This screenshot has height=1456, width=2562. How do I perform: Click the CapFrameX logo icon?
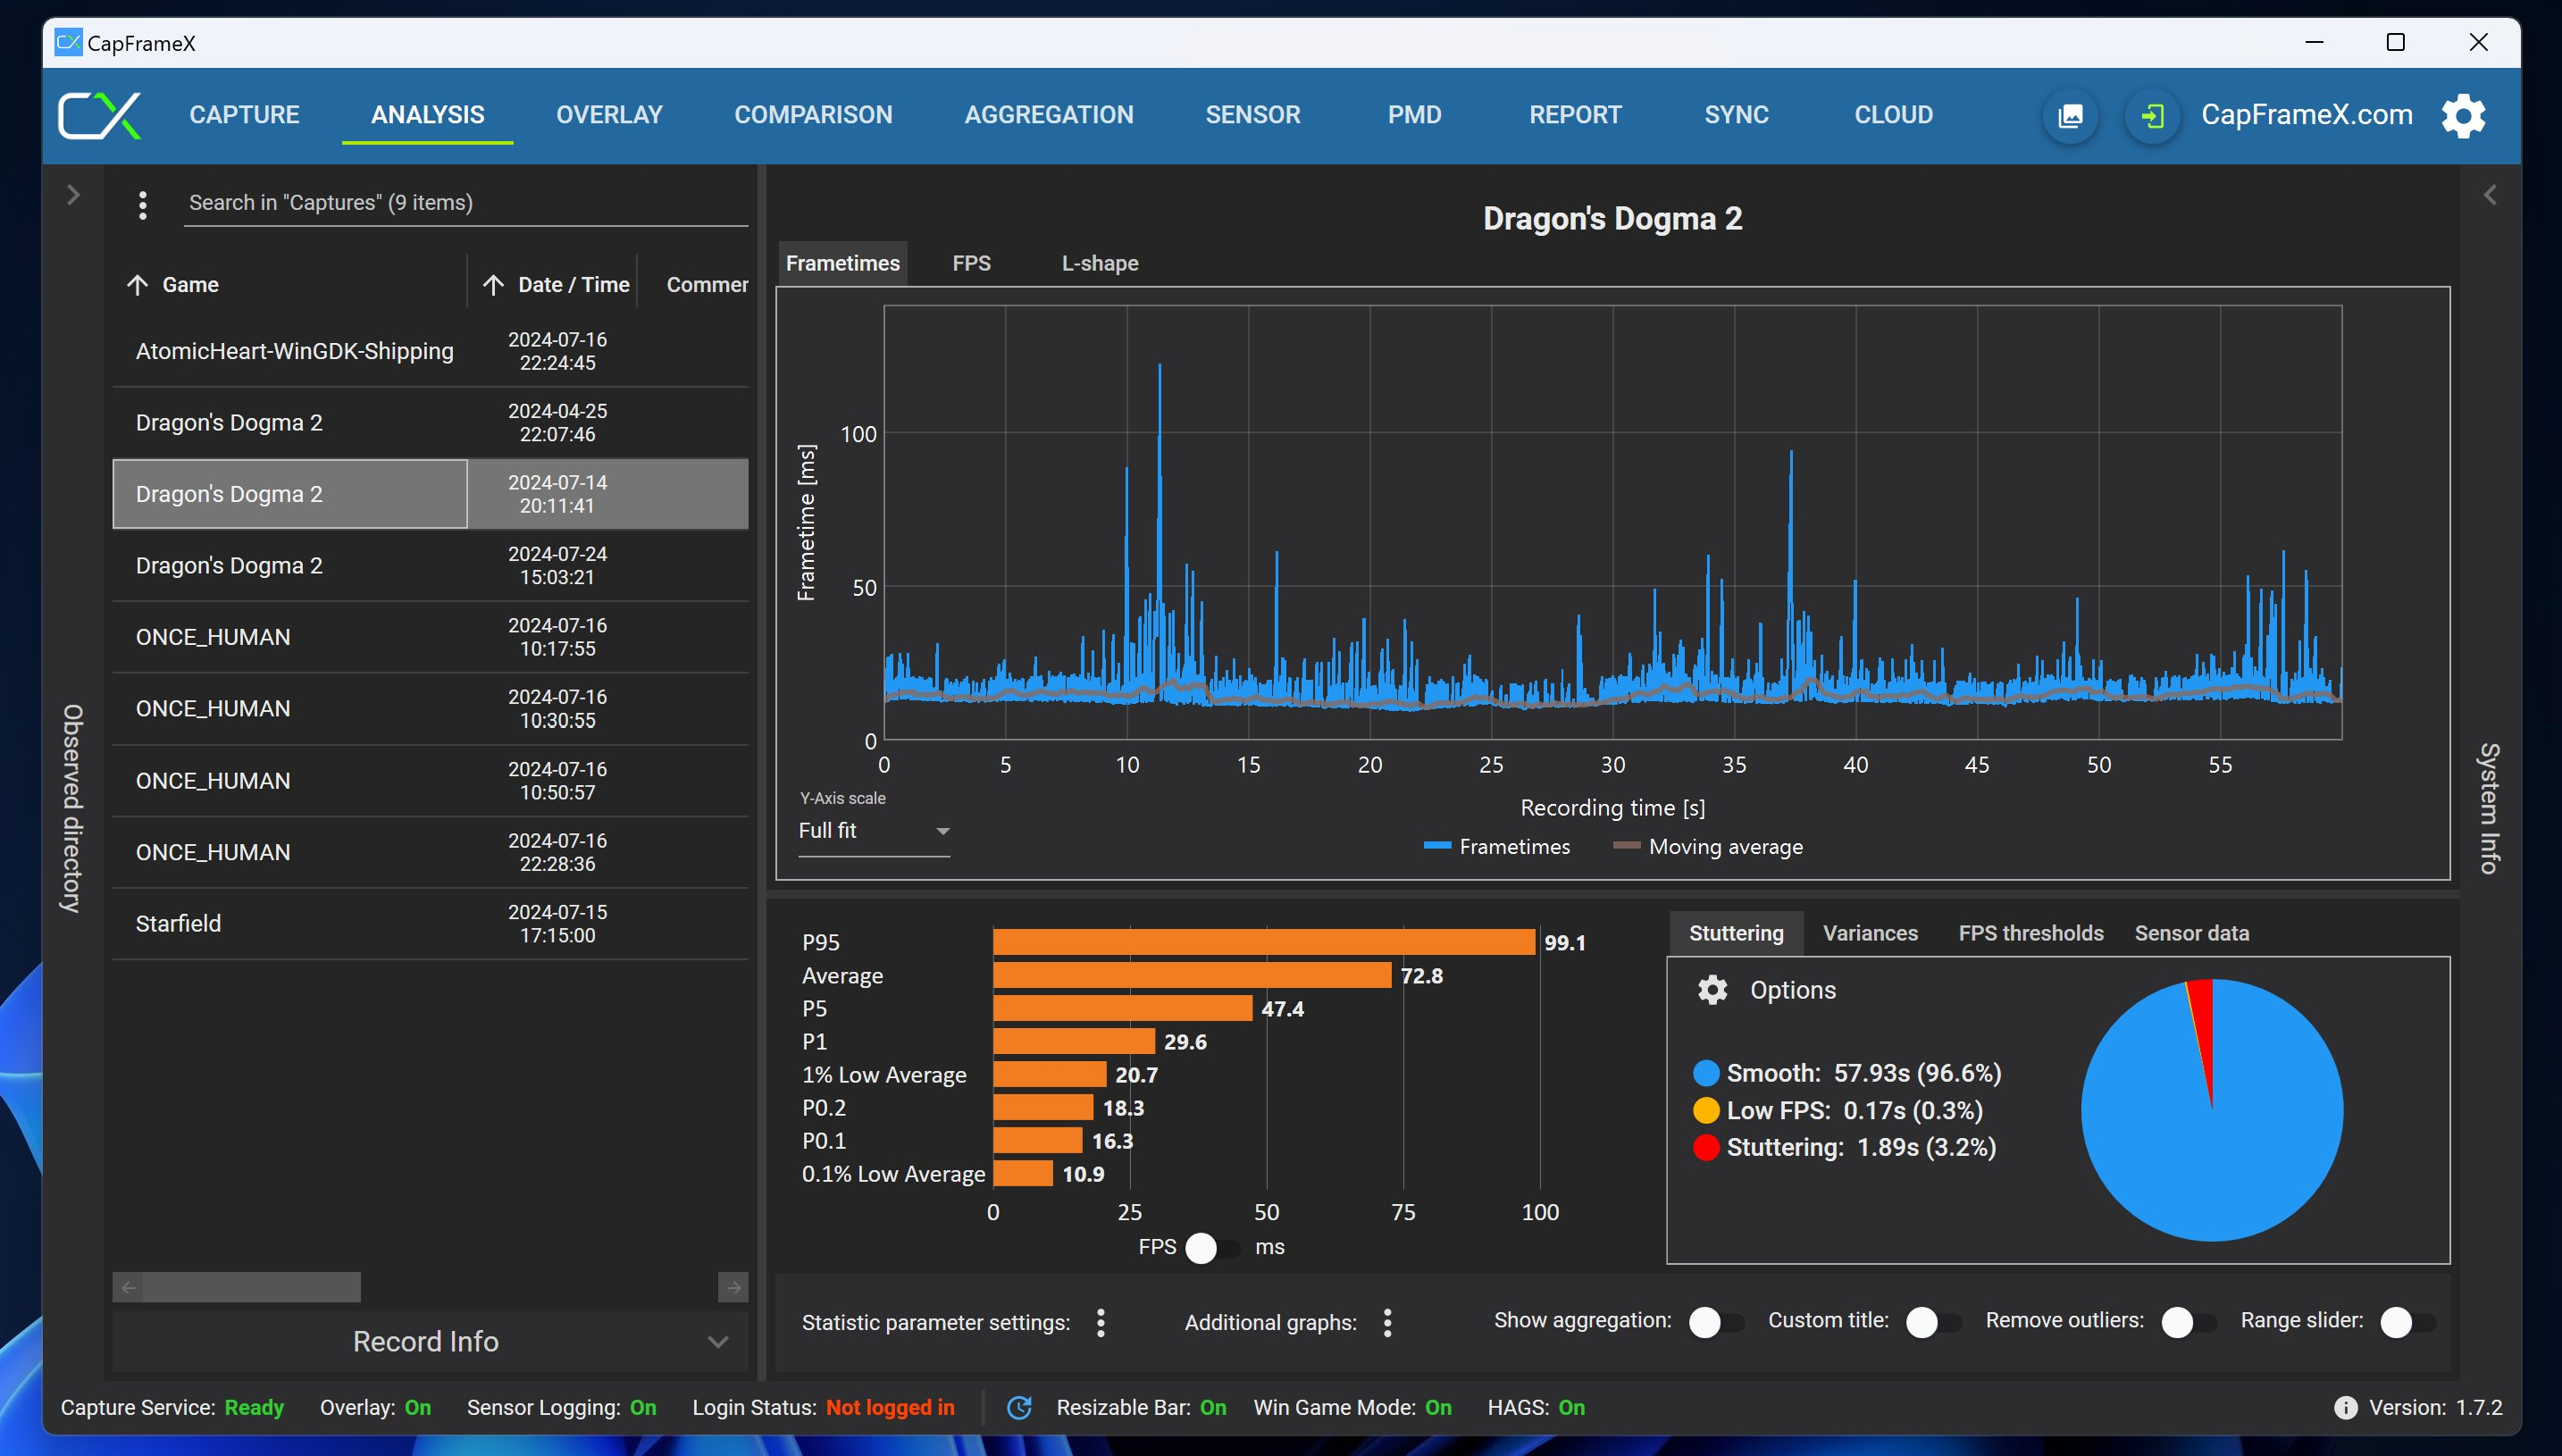point(99,115)
